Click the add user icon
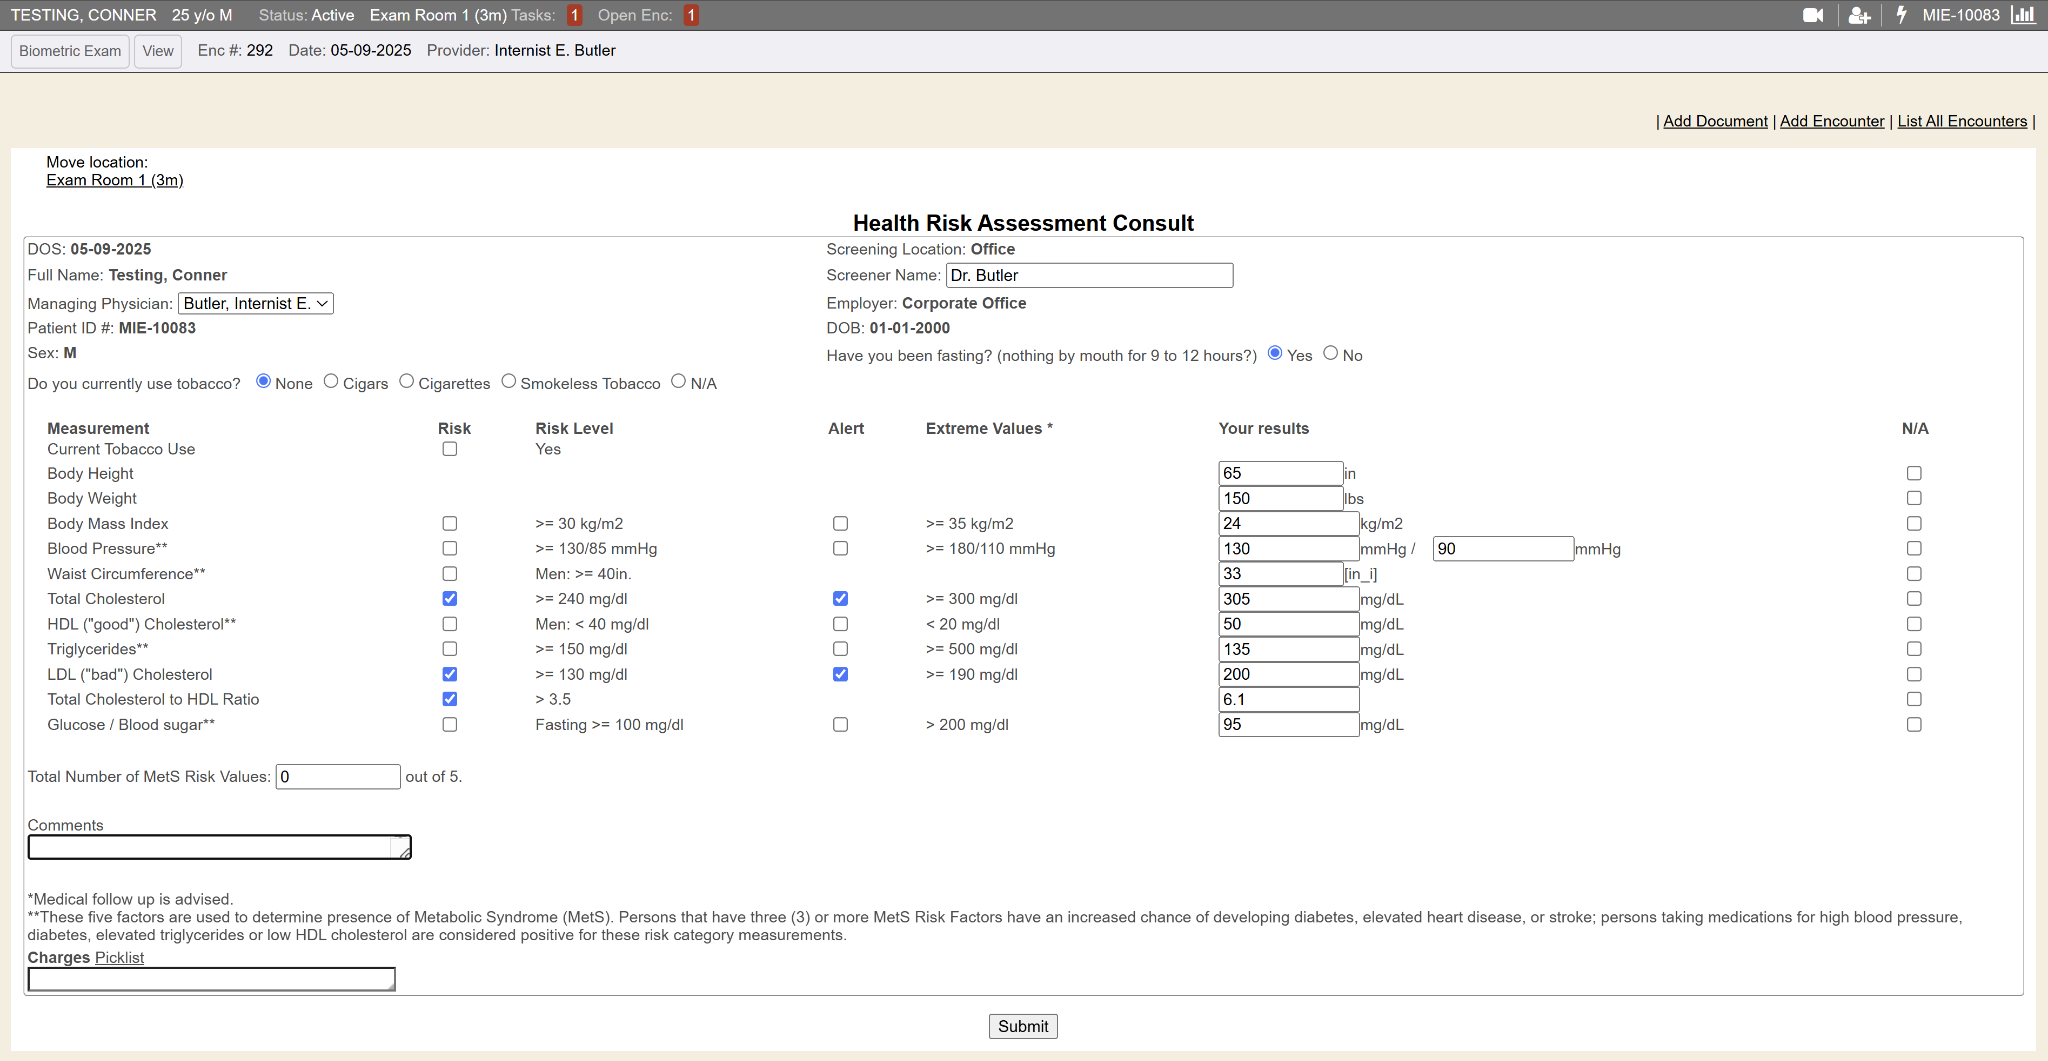This screenshot has height=1061, width=2048. click(x=1859, y=15)
